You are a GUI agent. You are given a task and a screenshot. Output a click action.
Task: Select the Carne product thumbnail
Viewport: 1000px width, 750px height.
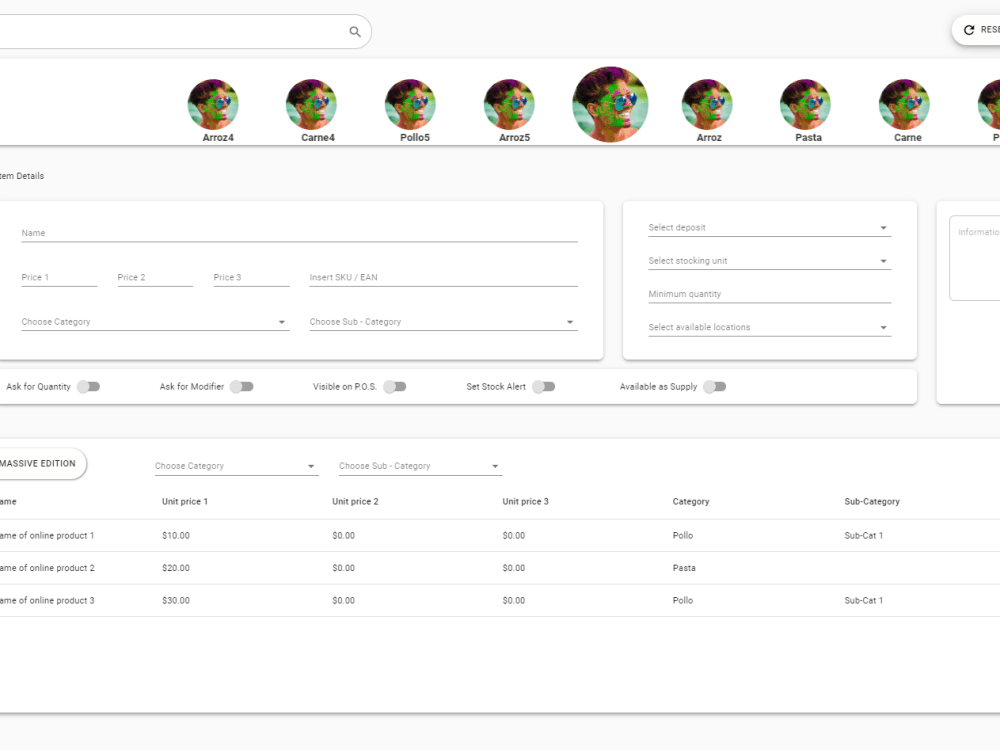904,104
